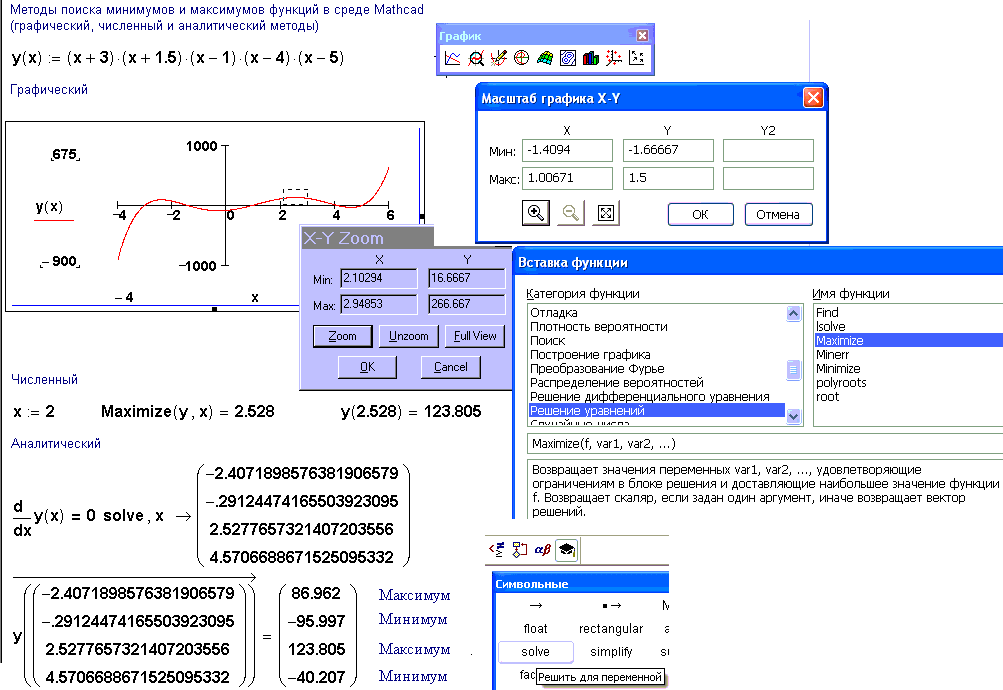
Task: Insert a 3D bar chart from График toolbar
Action: coord(590,58)
